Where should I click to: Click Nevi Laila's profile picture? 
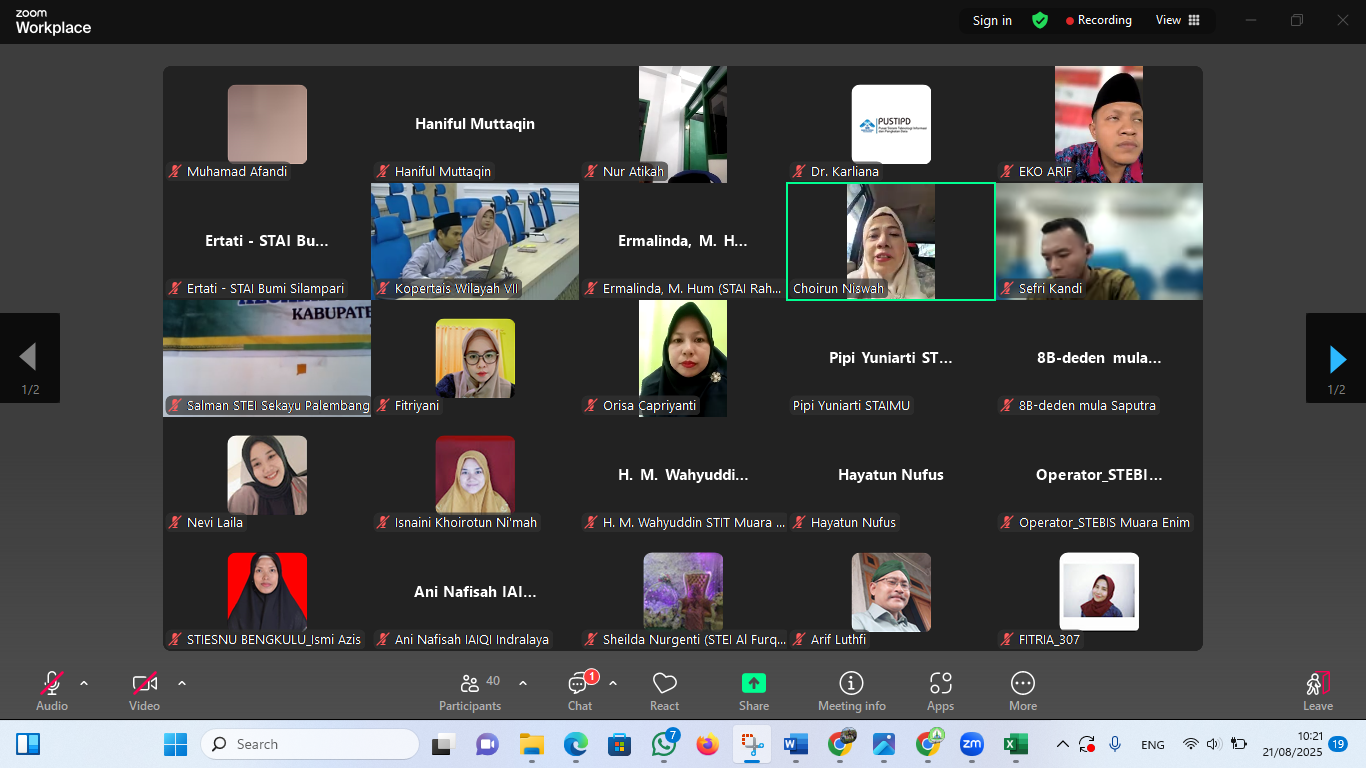pos(267,475)
